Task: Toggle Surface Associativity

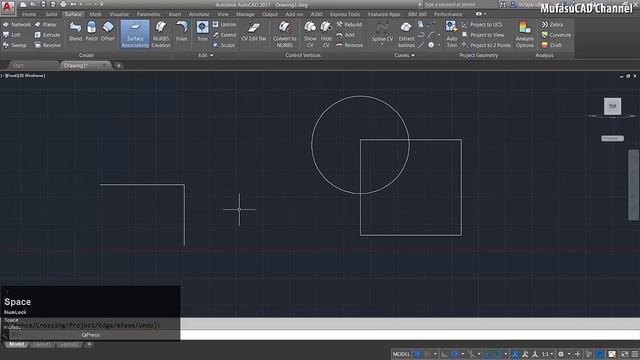Action: click(135, 34)
